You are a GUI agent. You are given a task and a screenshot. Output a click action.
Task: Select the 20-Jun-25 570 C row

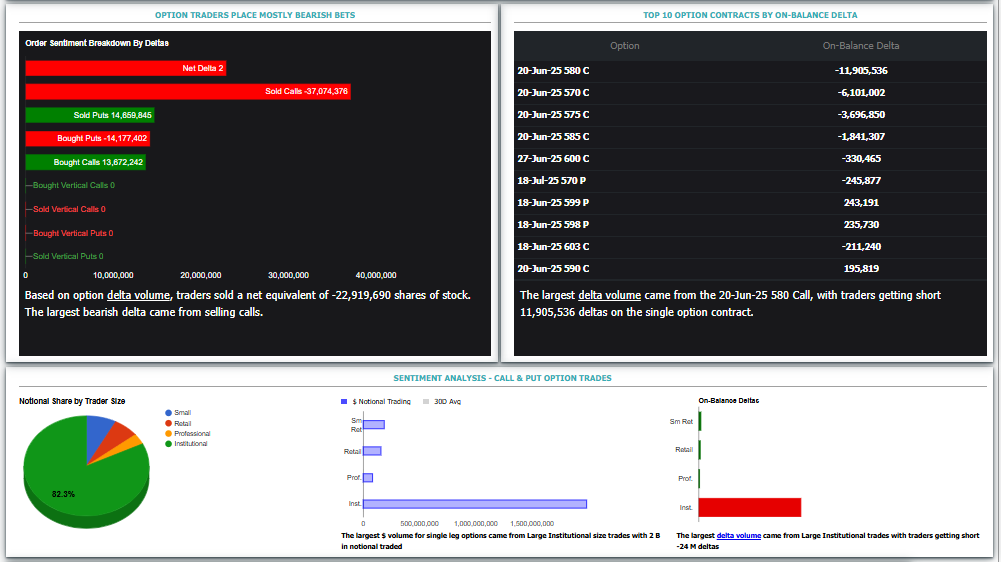click(750, 93)
